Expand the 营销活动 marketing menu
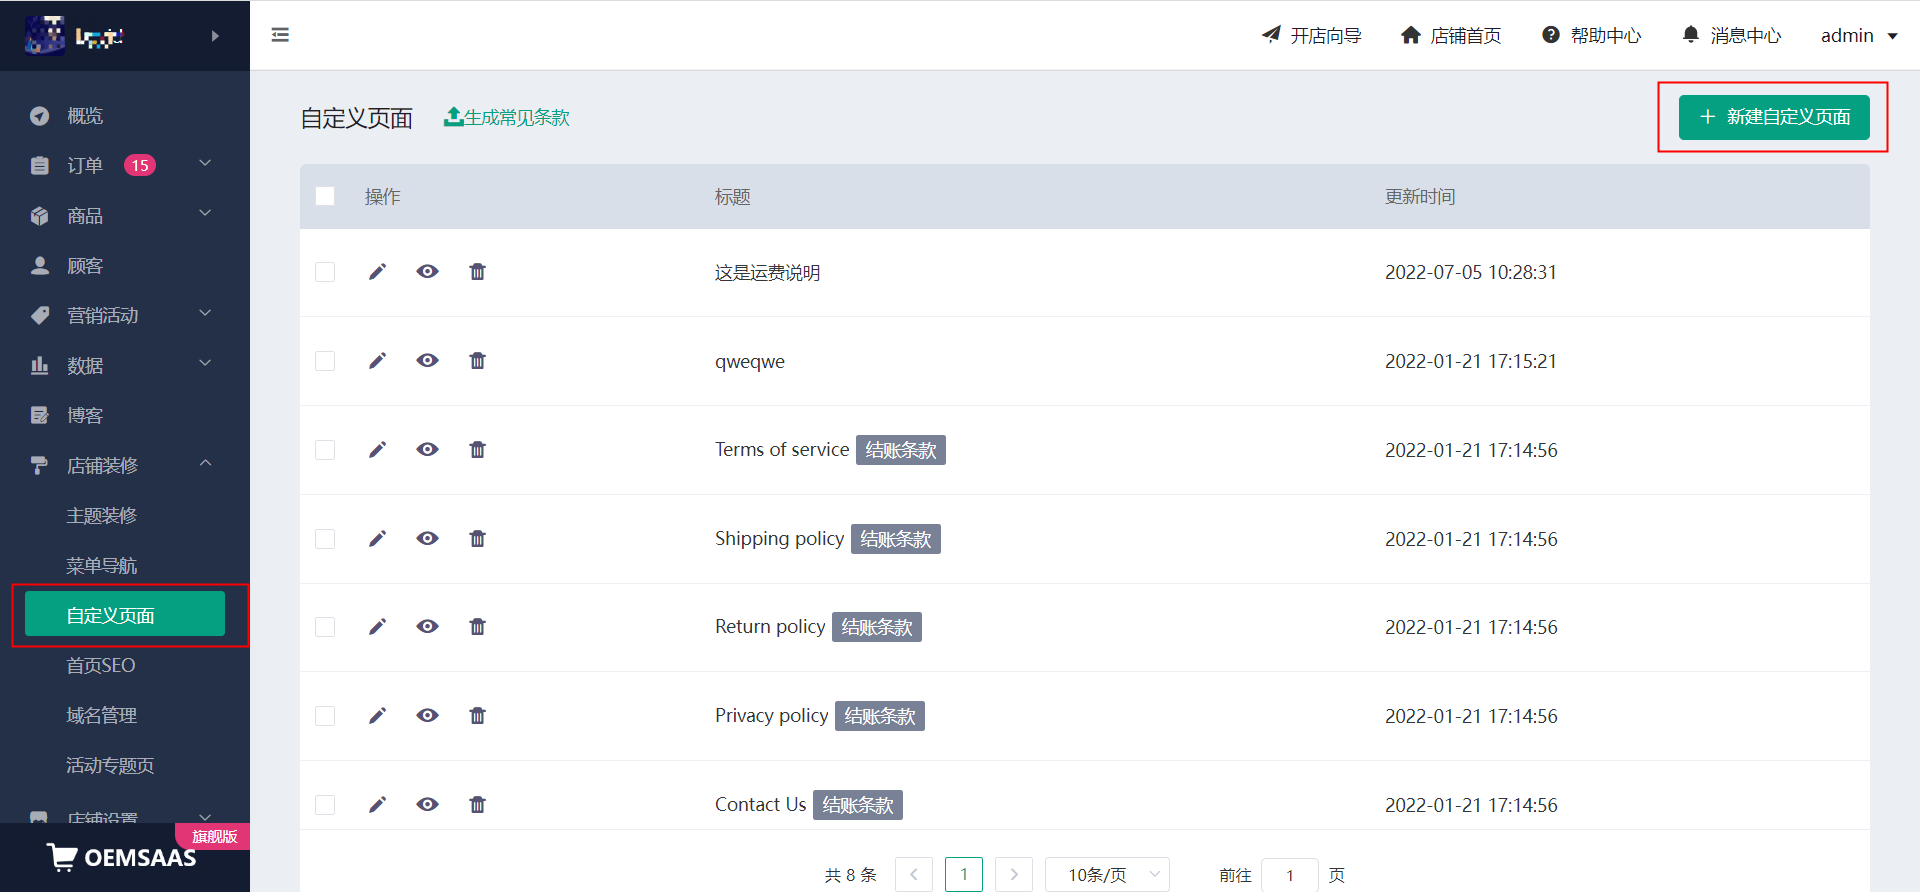This screenshot has height=892, width=1920. [x=125, y=315]
